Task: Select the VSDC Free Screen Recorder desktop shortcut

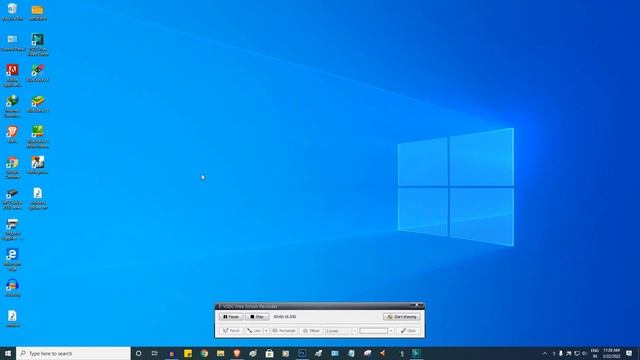Action: click(x=38, y=44)
